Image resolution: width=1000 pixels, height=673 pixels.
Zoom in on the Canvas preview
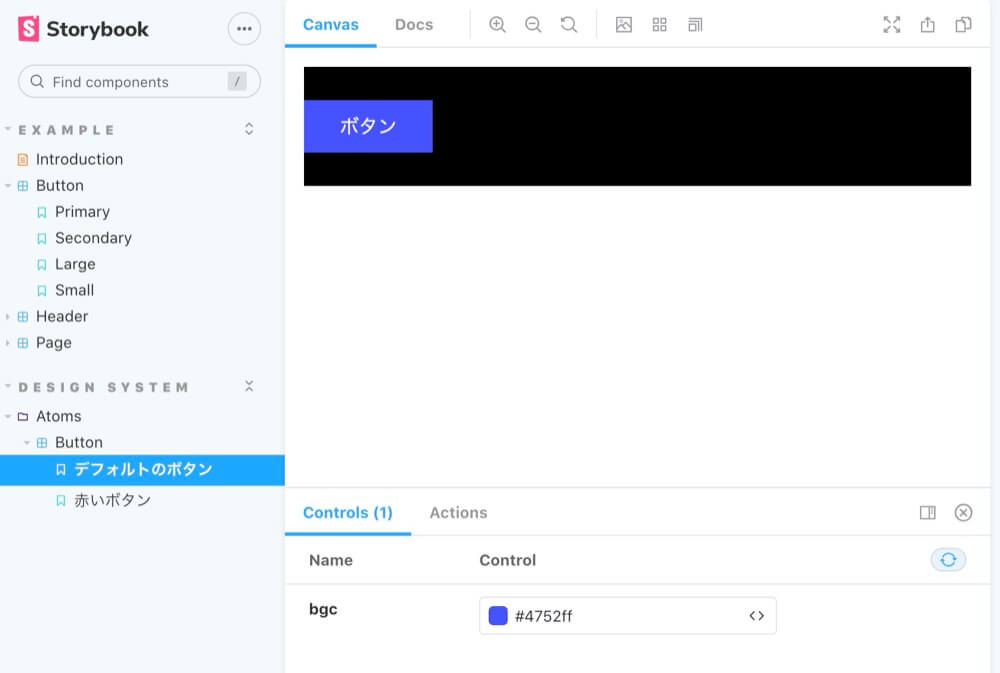coord(497,24)
